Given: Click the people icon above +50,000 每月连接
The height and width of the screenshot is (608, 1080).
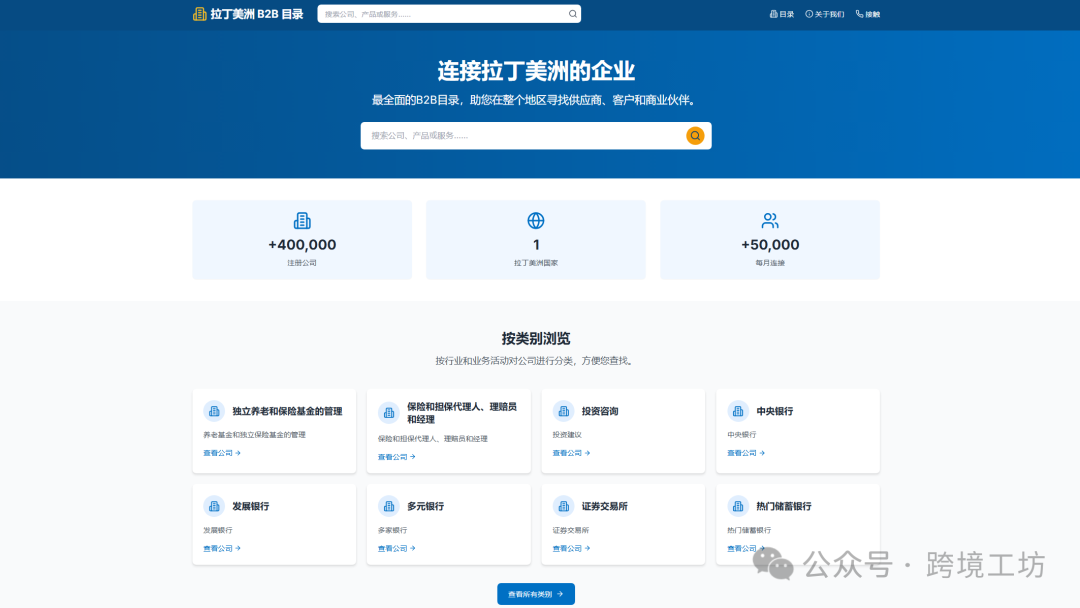Looking at the screenshot, I should pos(769,219).
